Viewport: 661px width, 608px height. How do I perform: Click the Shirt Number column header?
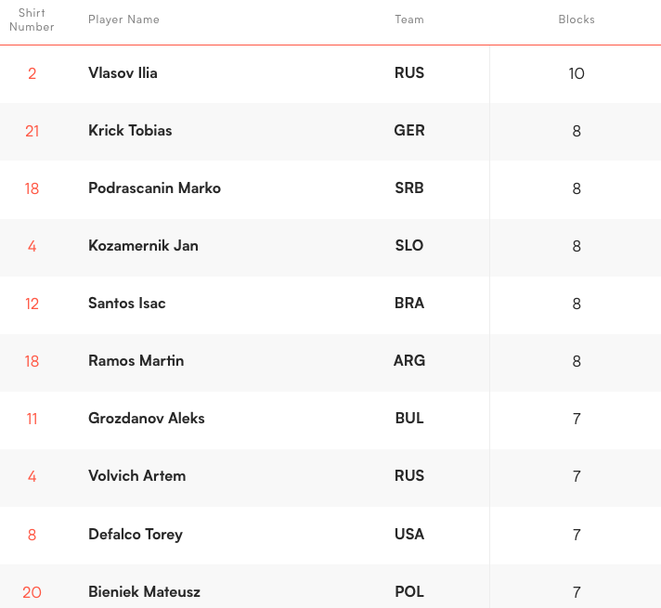coord(32,20)
